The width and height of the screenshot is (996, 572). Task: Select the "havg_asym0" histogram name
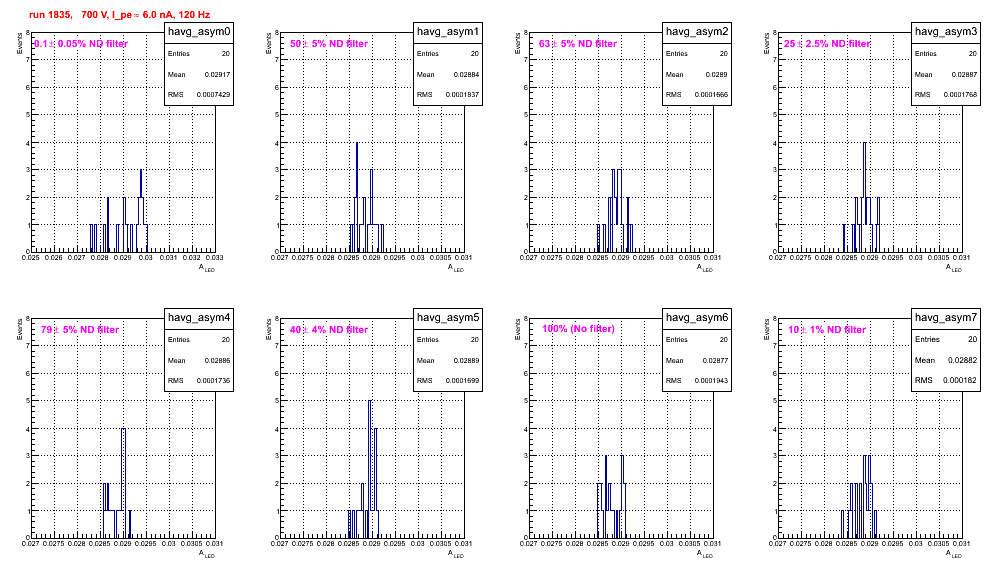(x=199, y=32)
